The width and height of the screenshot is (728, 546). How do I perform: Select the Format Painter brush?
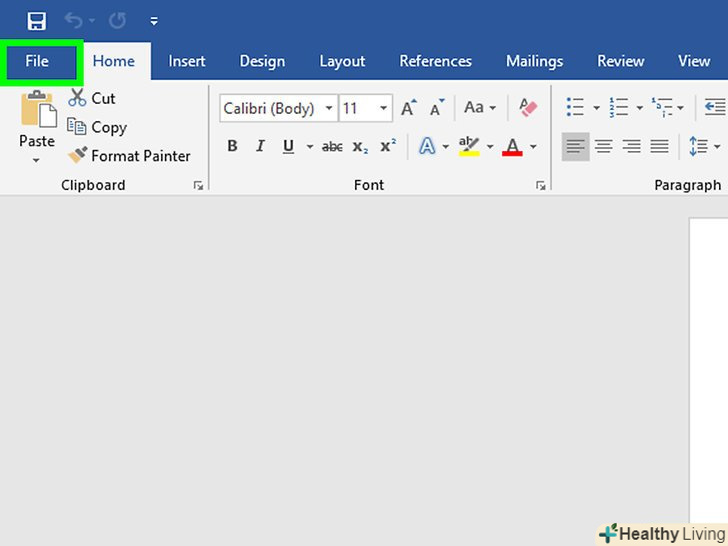(x=77, y=156)
